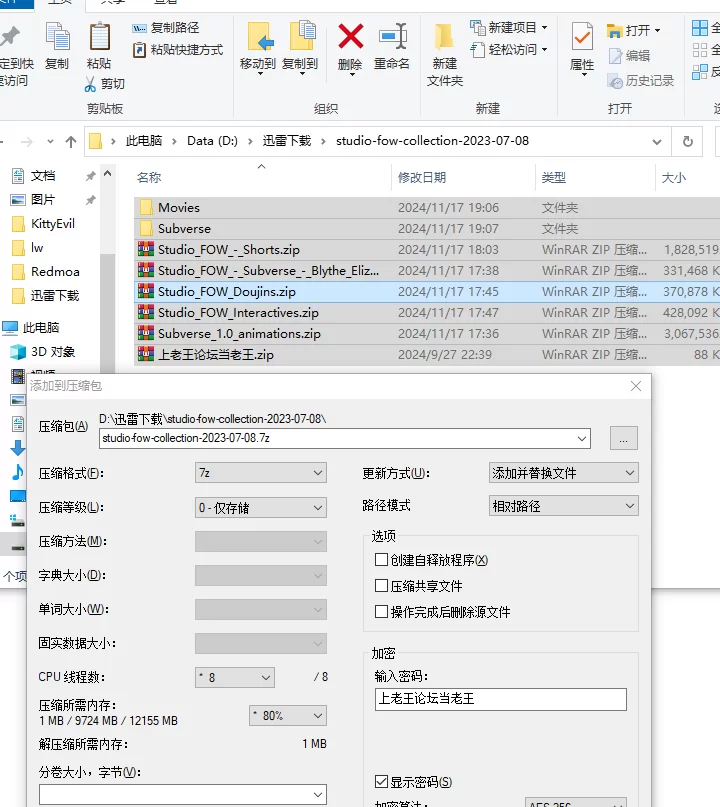
Task: Click the Properties checkmark icon
Action: point(582,37)
